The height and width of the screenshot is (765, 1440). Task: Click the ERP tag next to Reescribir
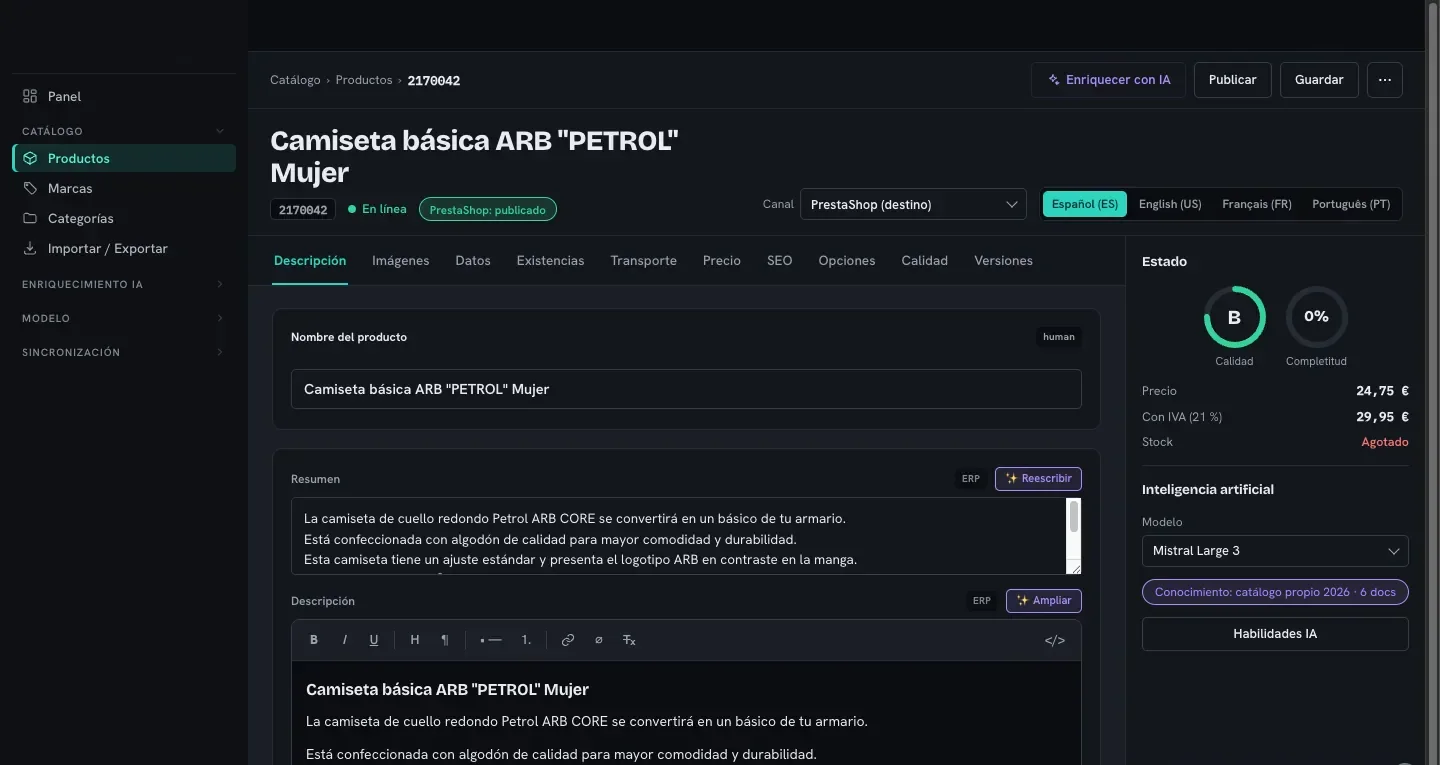[971, 479]
